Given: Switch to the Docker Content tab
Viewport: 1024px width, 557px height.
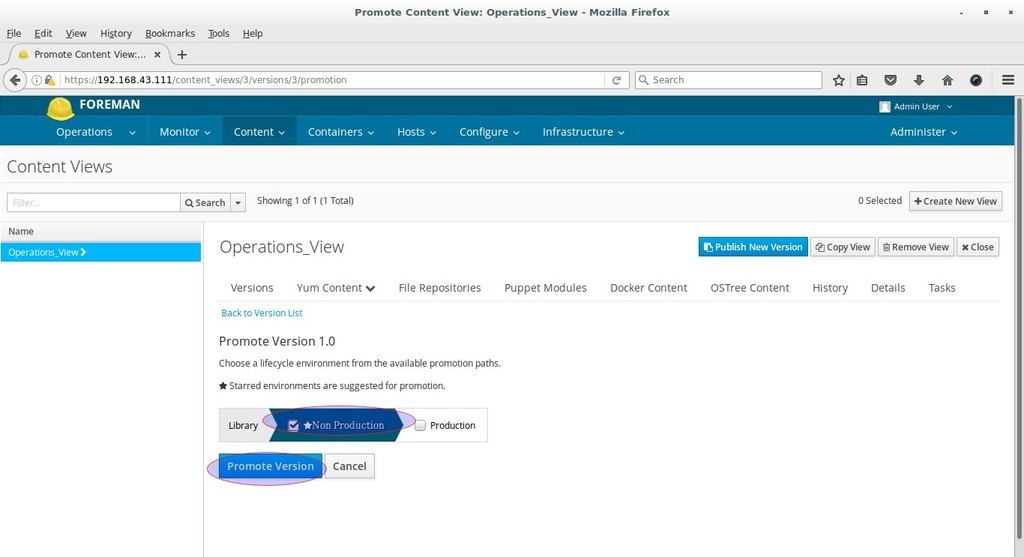Looking at the screenshot, I should point(648,288).
